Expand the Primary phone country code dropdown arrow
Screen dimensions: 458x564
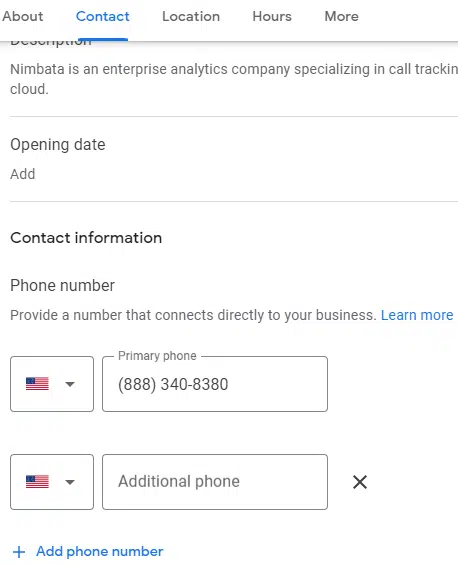(70, 384)
